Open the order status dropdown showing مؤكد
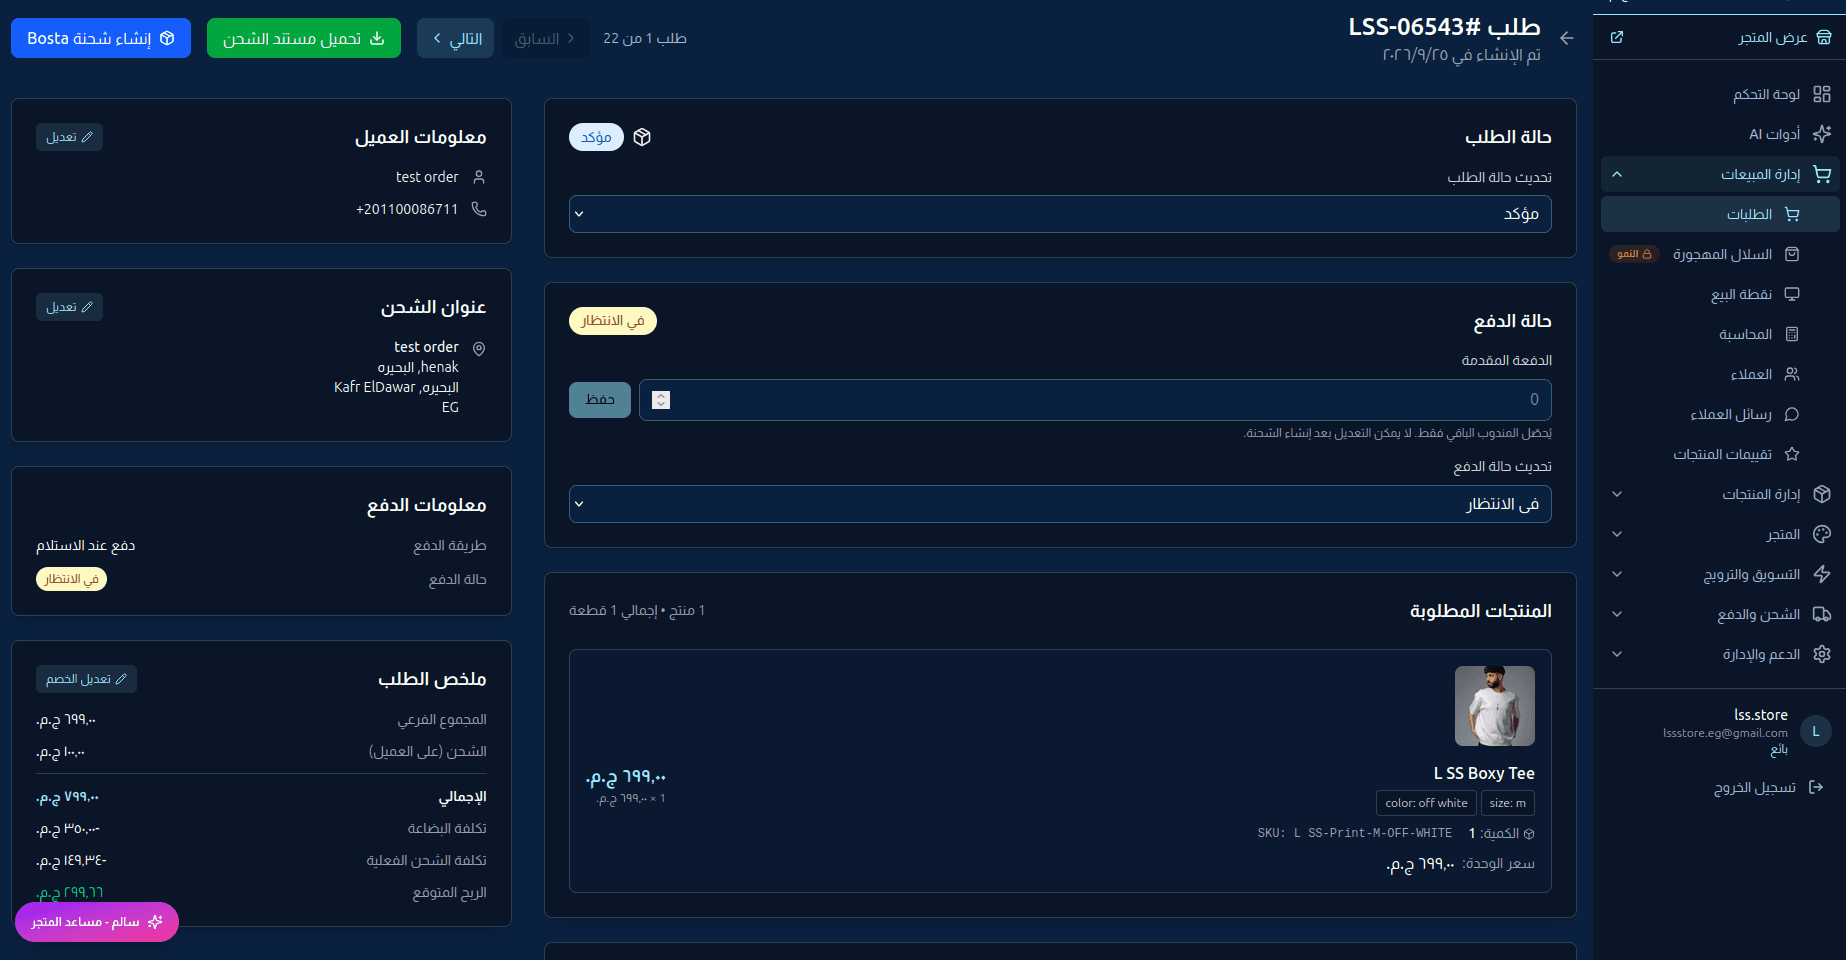This screenshot has height=960, width=1846. point(1060,214)
